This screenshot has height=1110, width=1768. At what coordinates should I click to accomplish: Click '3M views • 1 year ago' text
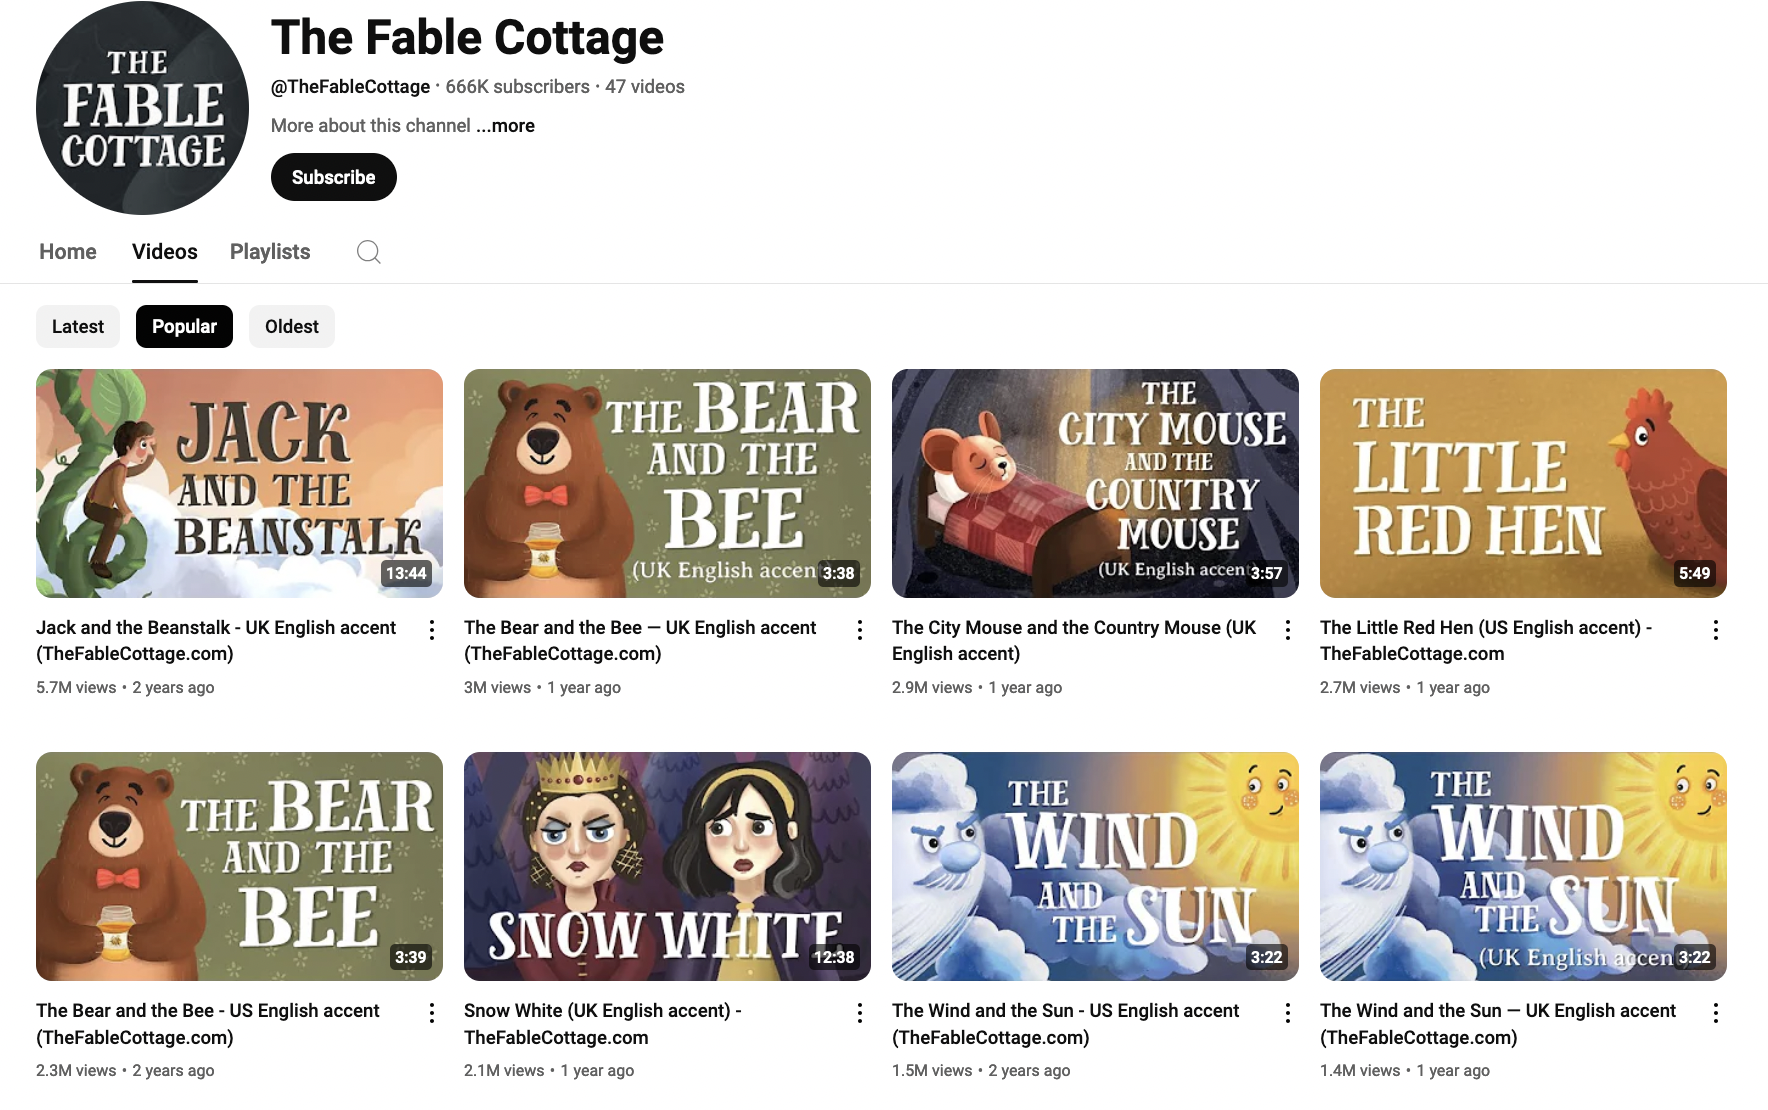click(542, 687)
